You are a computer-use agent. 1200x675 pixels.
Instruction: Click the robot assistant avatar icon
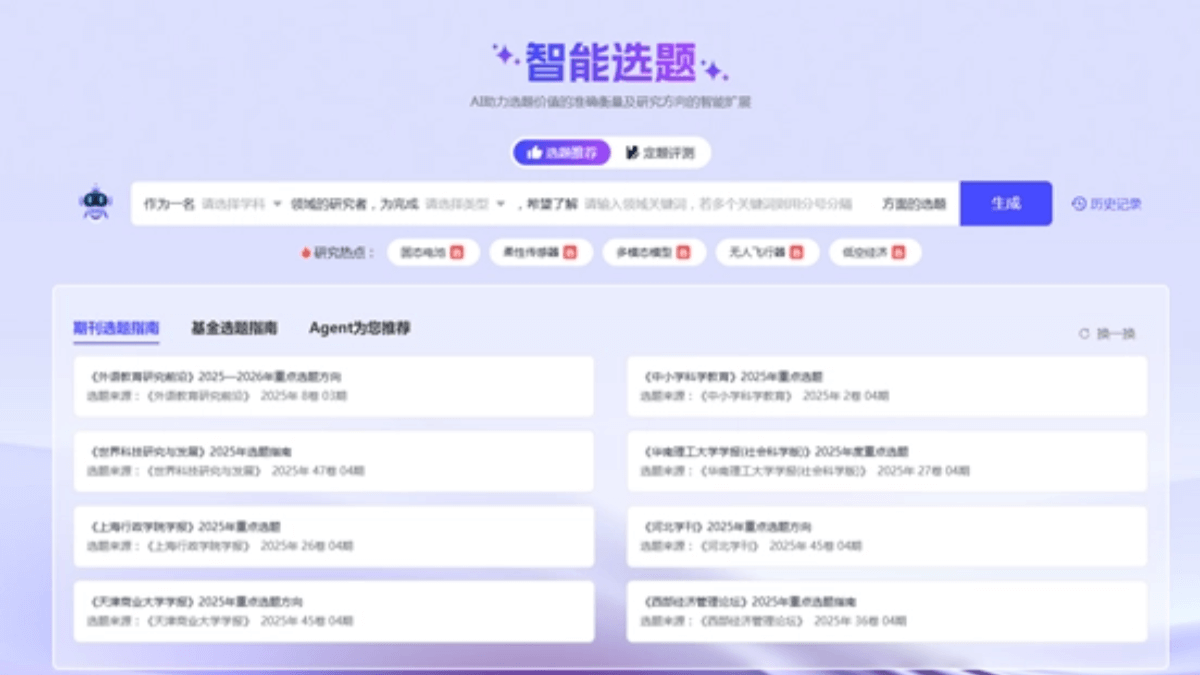click(95, 203)
